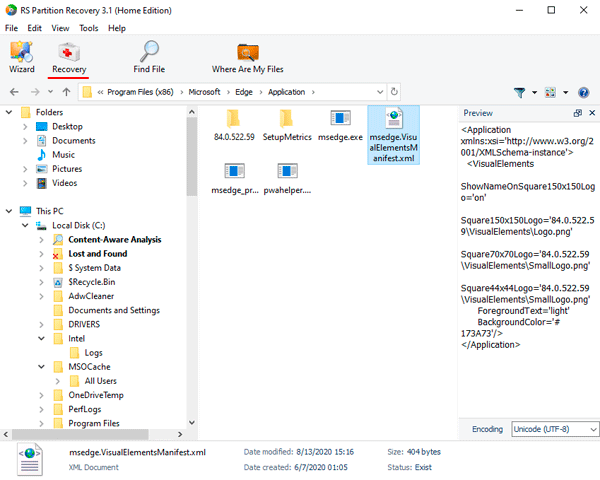Expand the Pictures tree node
This screenshot has width=600, height=480.
click(x=25, y=169)
